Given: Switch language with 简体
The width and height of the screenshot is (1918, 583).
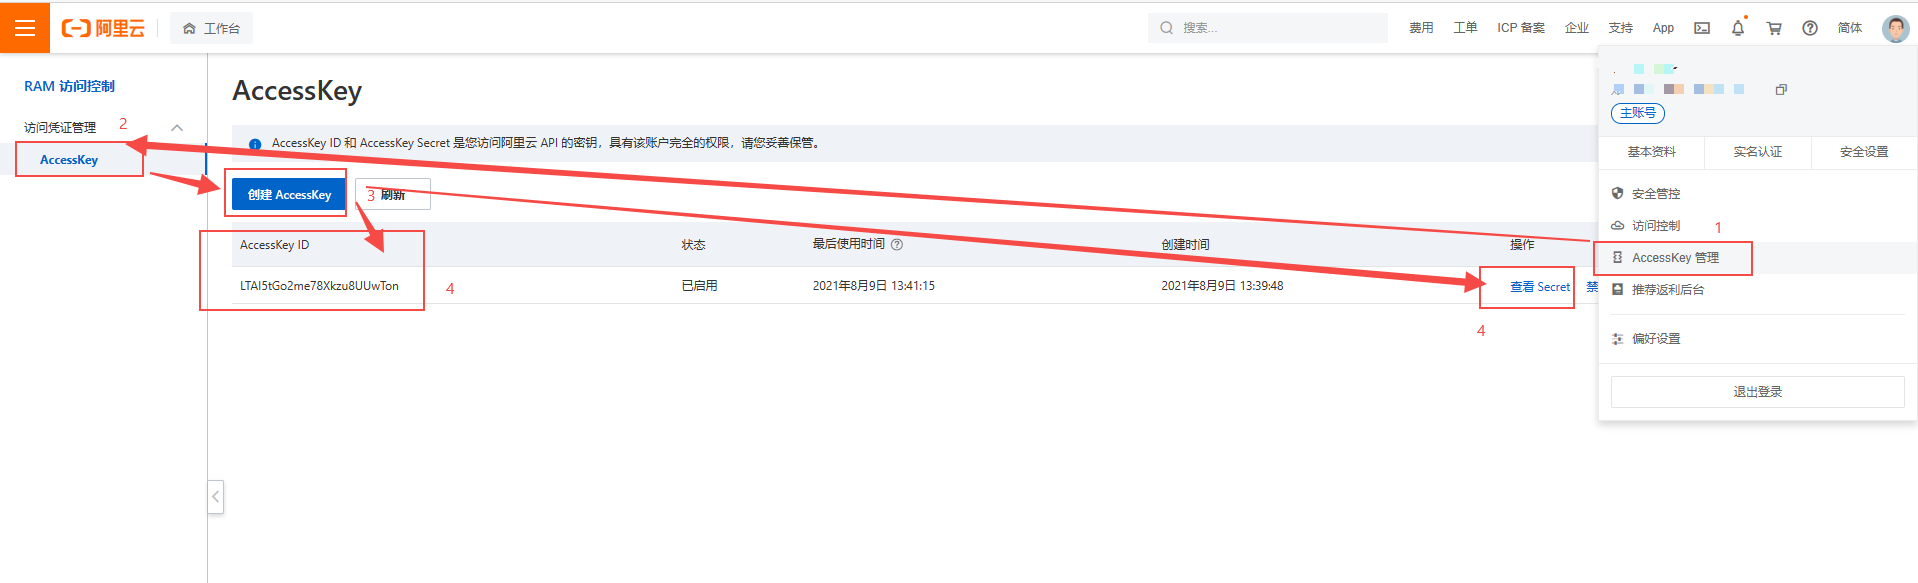Looking at the screenshot, I should tap(1850, 28).
